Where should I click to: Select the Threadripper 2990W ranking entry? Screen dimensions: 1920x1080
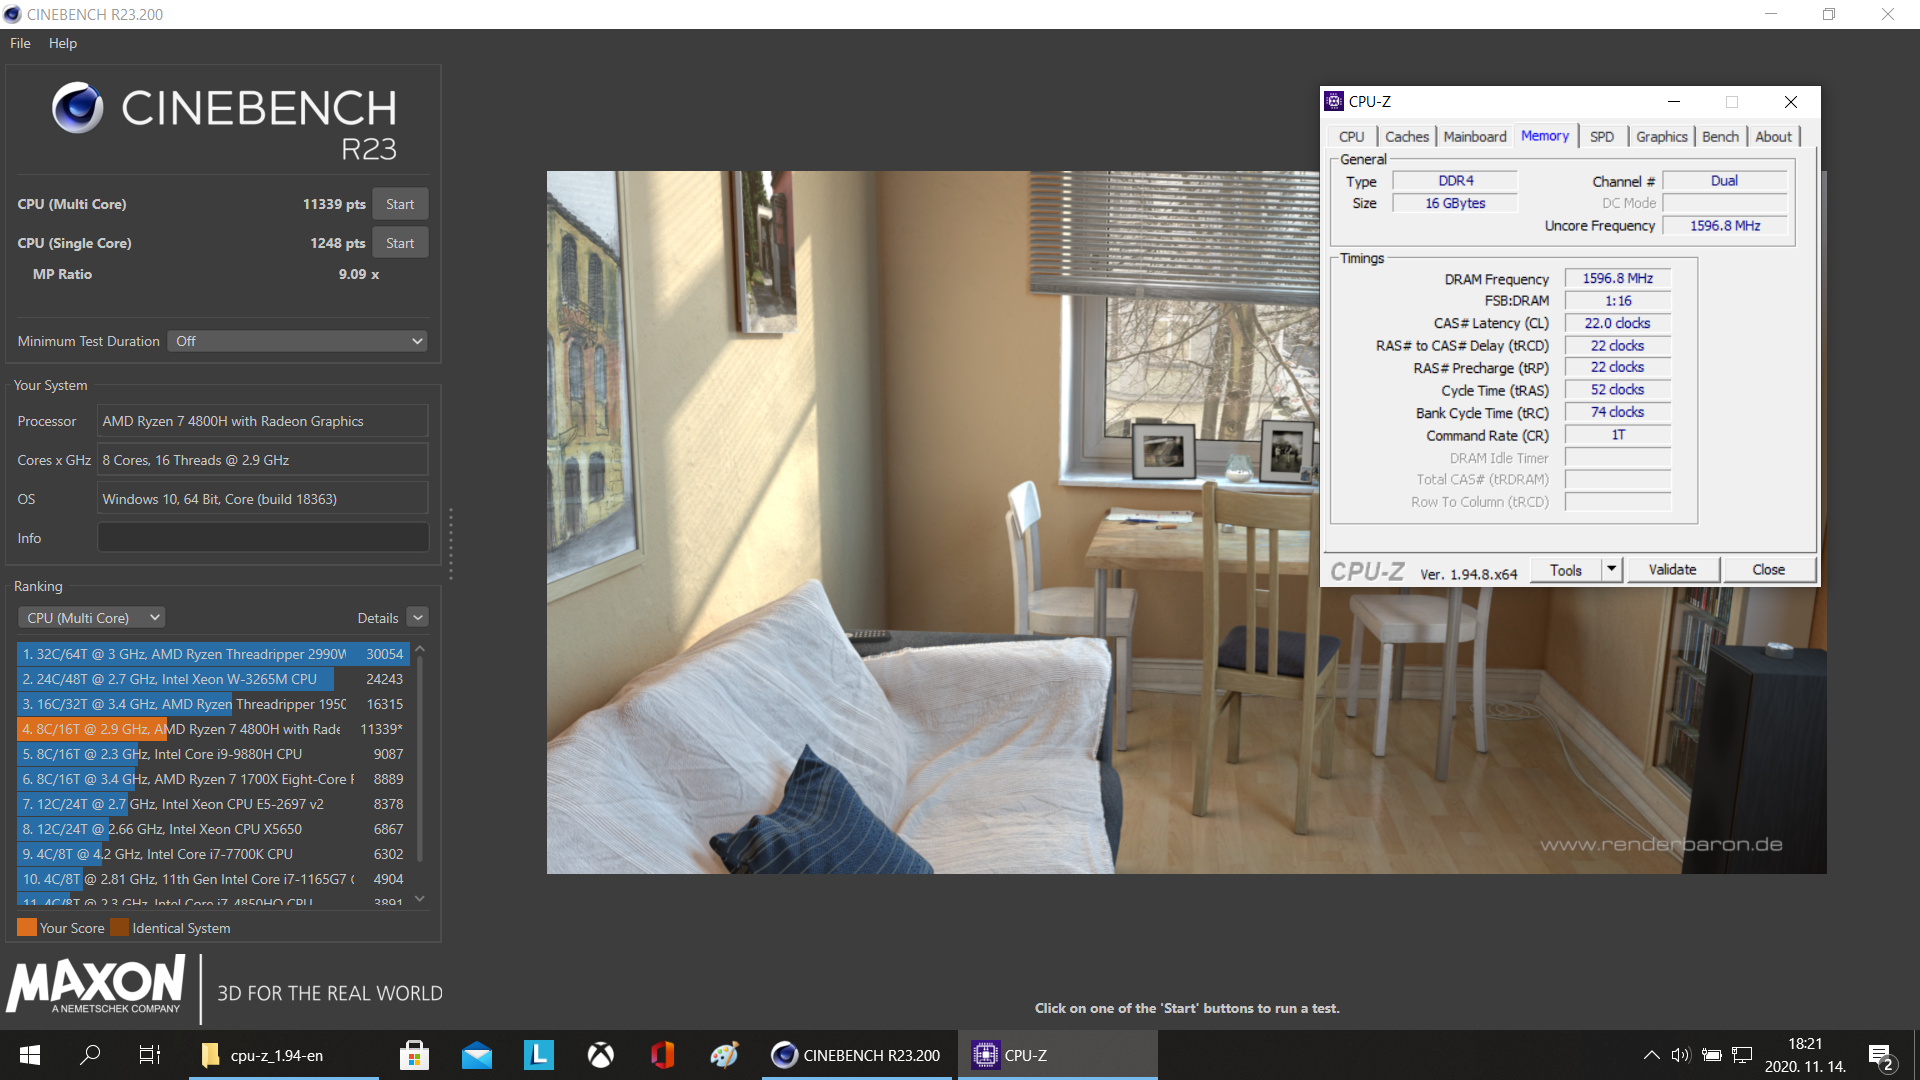coord(213,654)
